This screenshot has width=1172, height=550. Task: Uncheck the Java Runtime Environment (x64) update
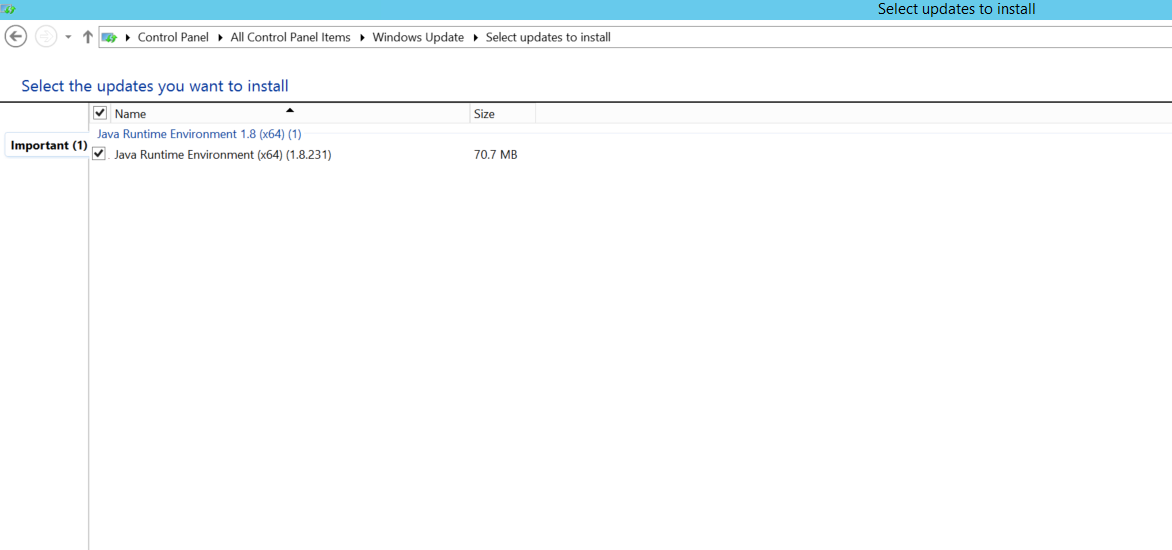pyautogui.click(x=99, y=154)
